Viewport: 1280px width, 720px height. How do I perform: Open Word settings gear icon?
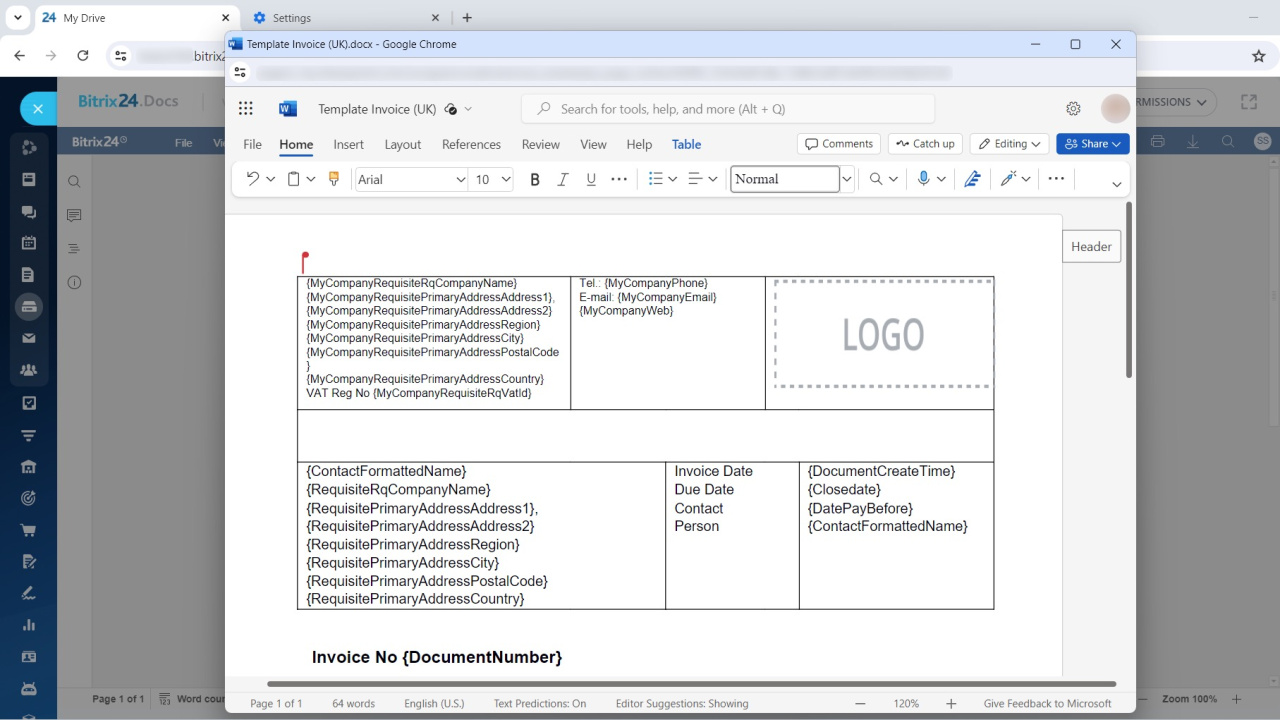[x=1073, y=109]
